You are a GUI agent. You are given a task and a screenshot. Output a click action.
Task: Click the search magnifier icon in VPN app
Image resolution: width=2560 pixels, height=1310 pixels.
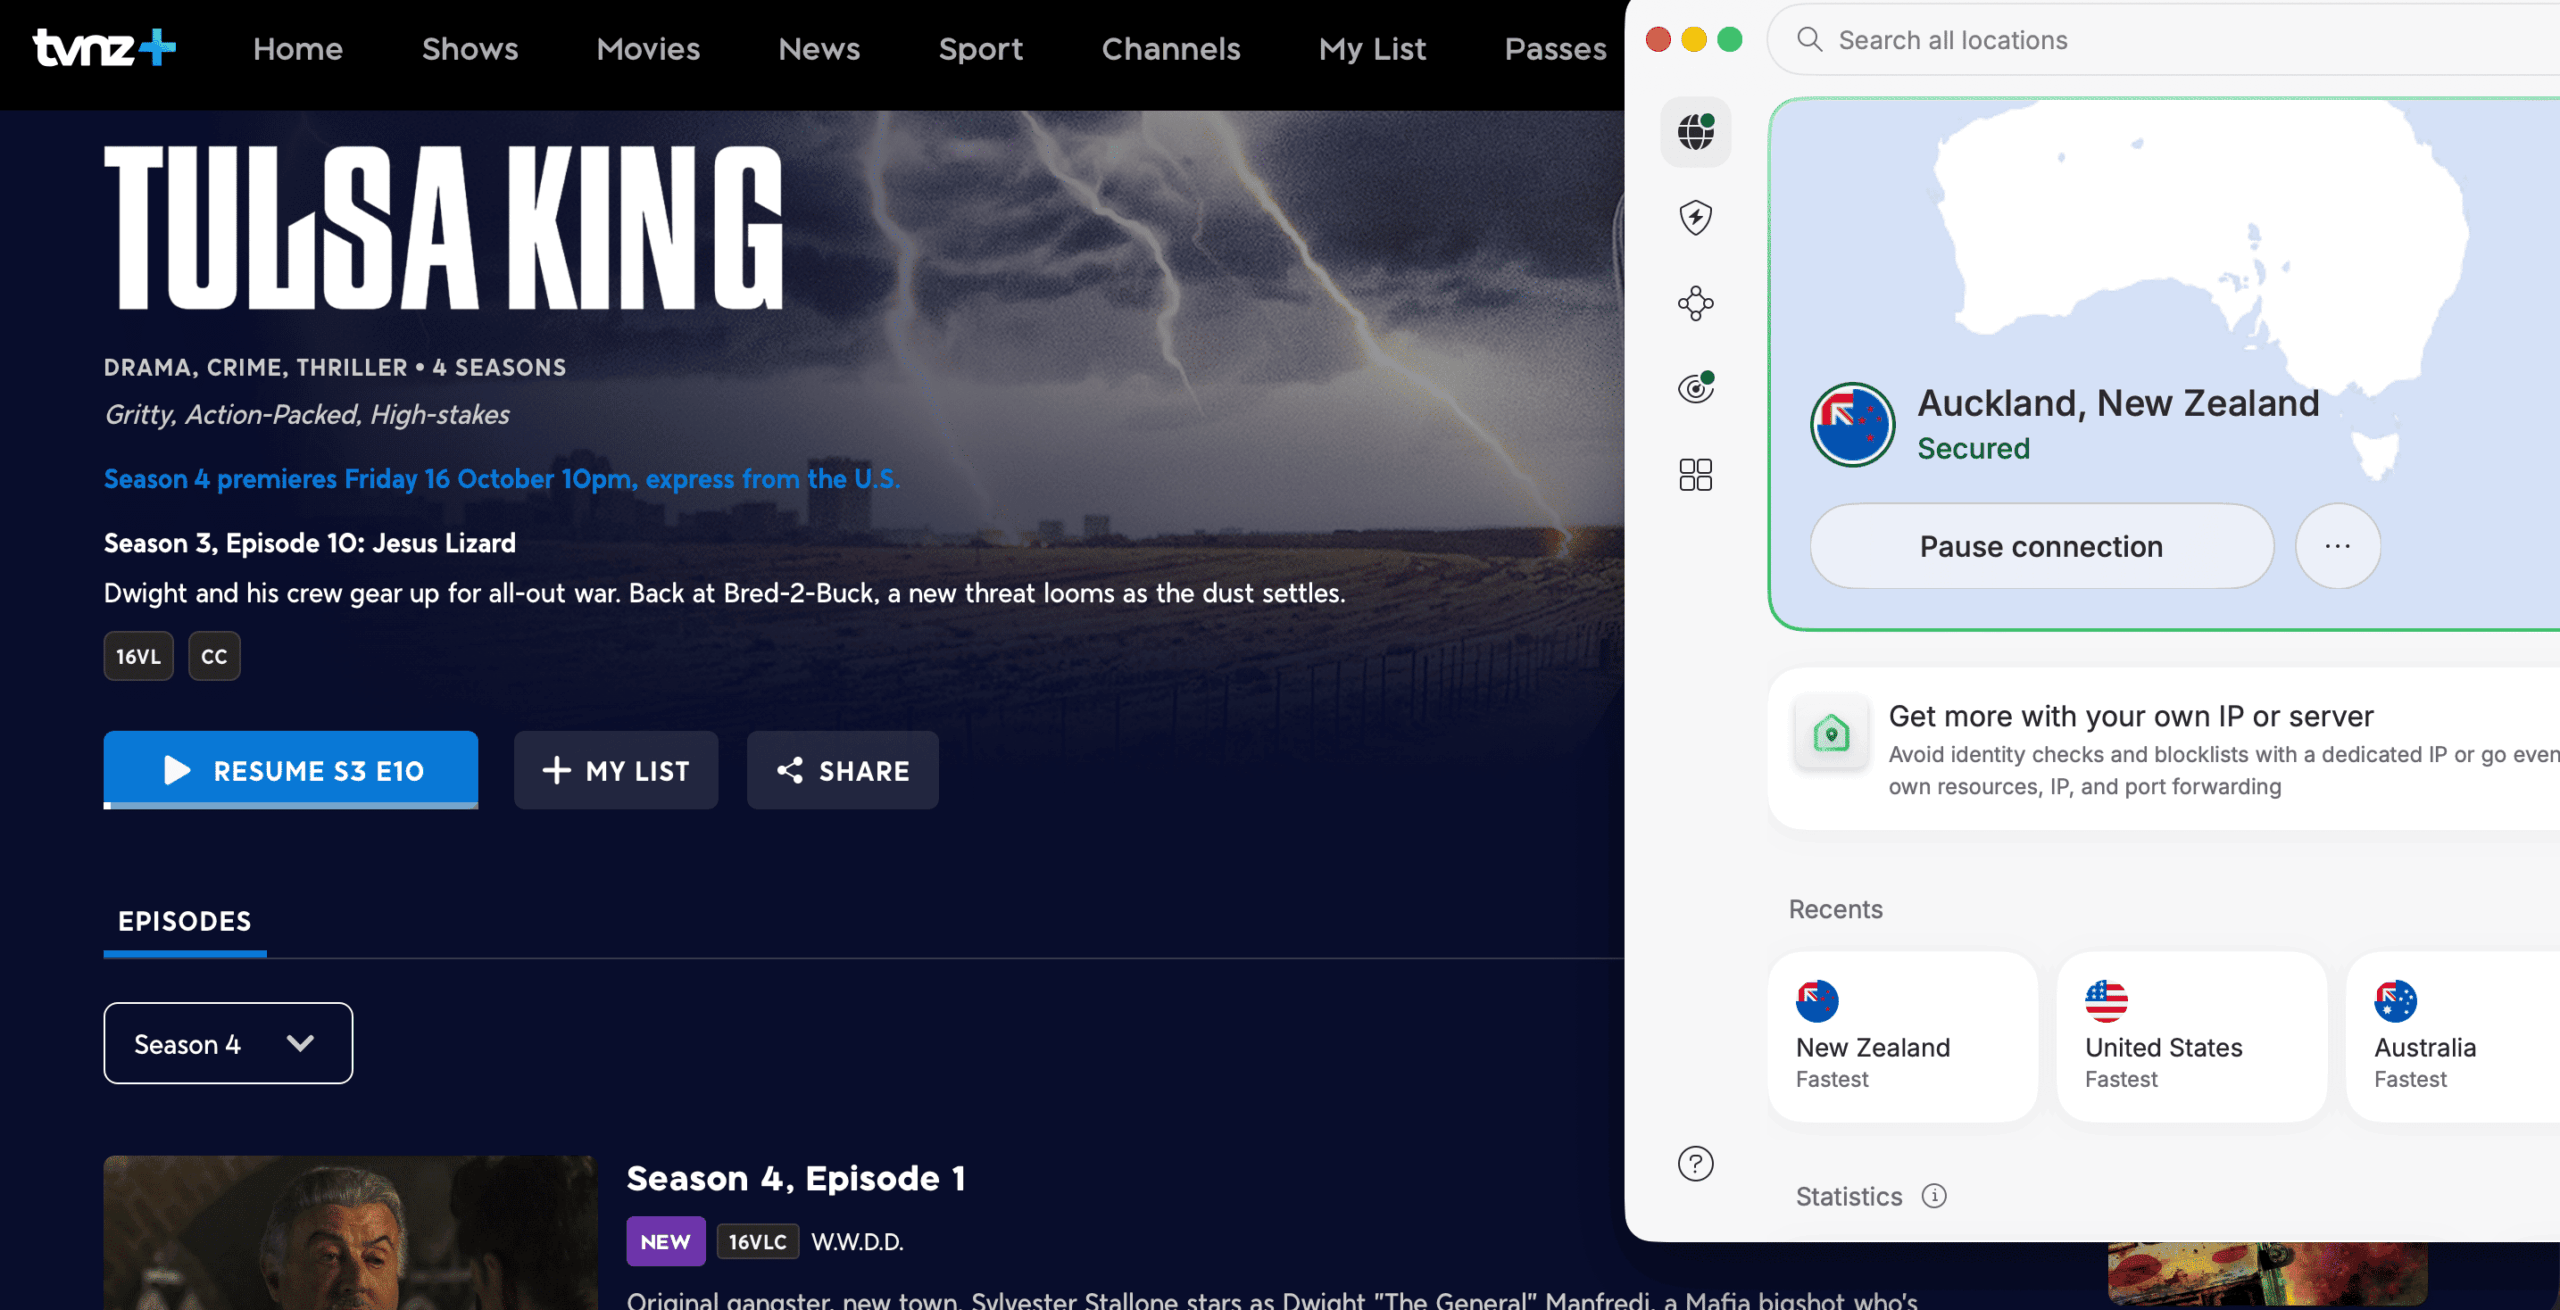click(1809, 39)
